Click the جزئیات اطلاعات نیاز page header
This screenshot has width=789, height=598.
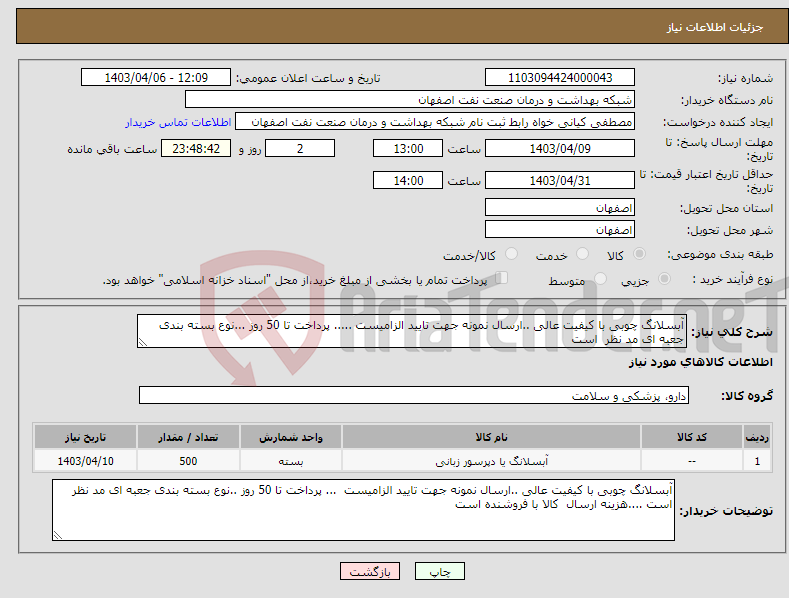(715, 28)
